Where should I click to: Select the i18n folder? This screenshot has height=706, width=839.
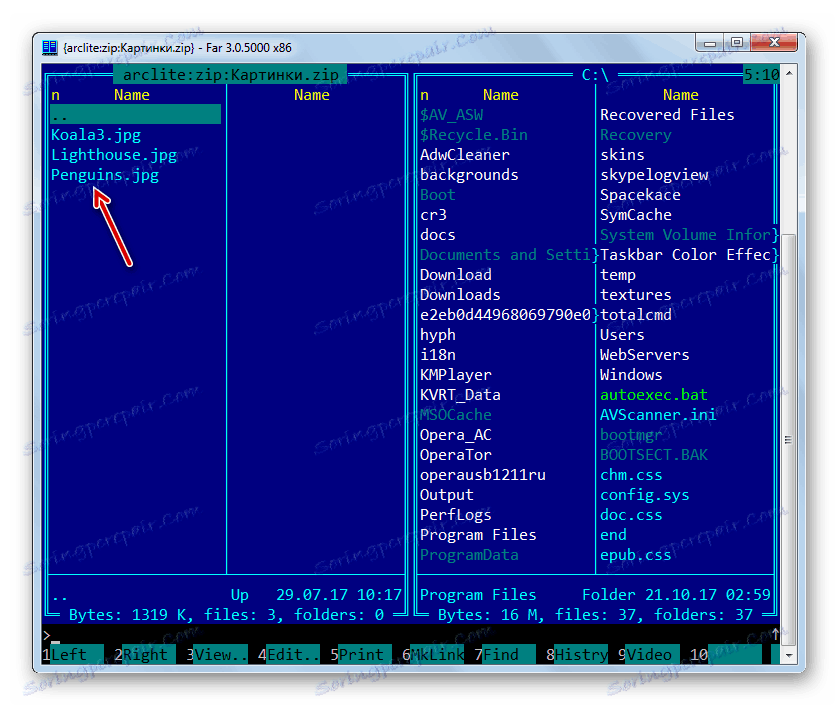[x=438, y=355]
